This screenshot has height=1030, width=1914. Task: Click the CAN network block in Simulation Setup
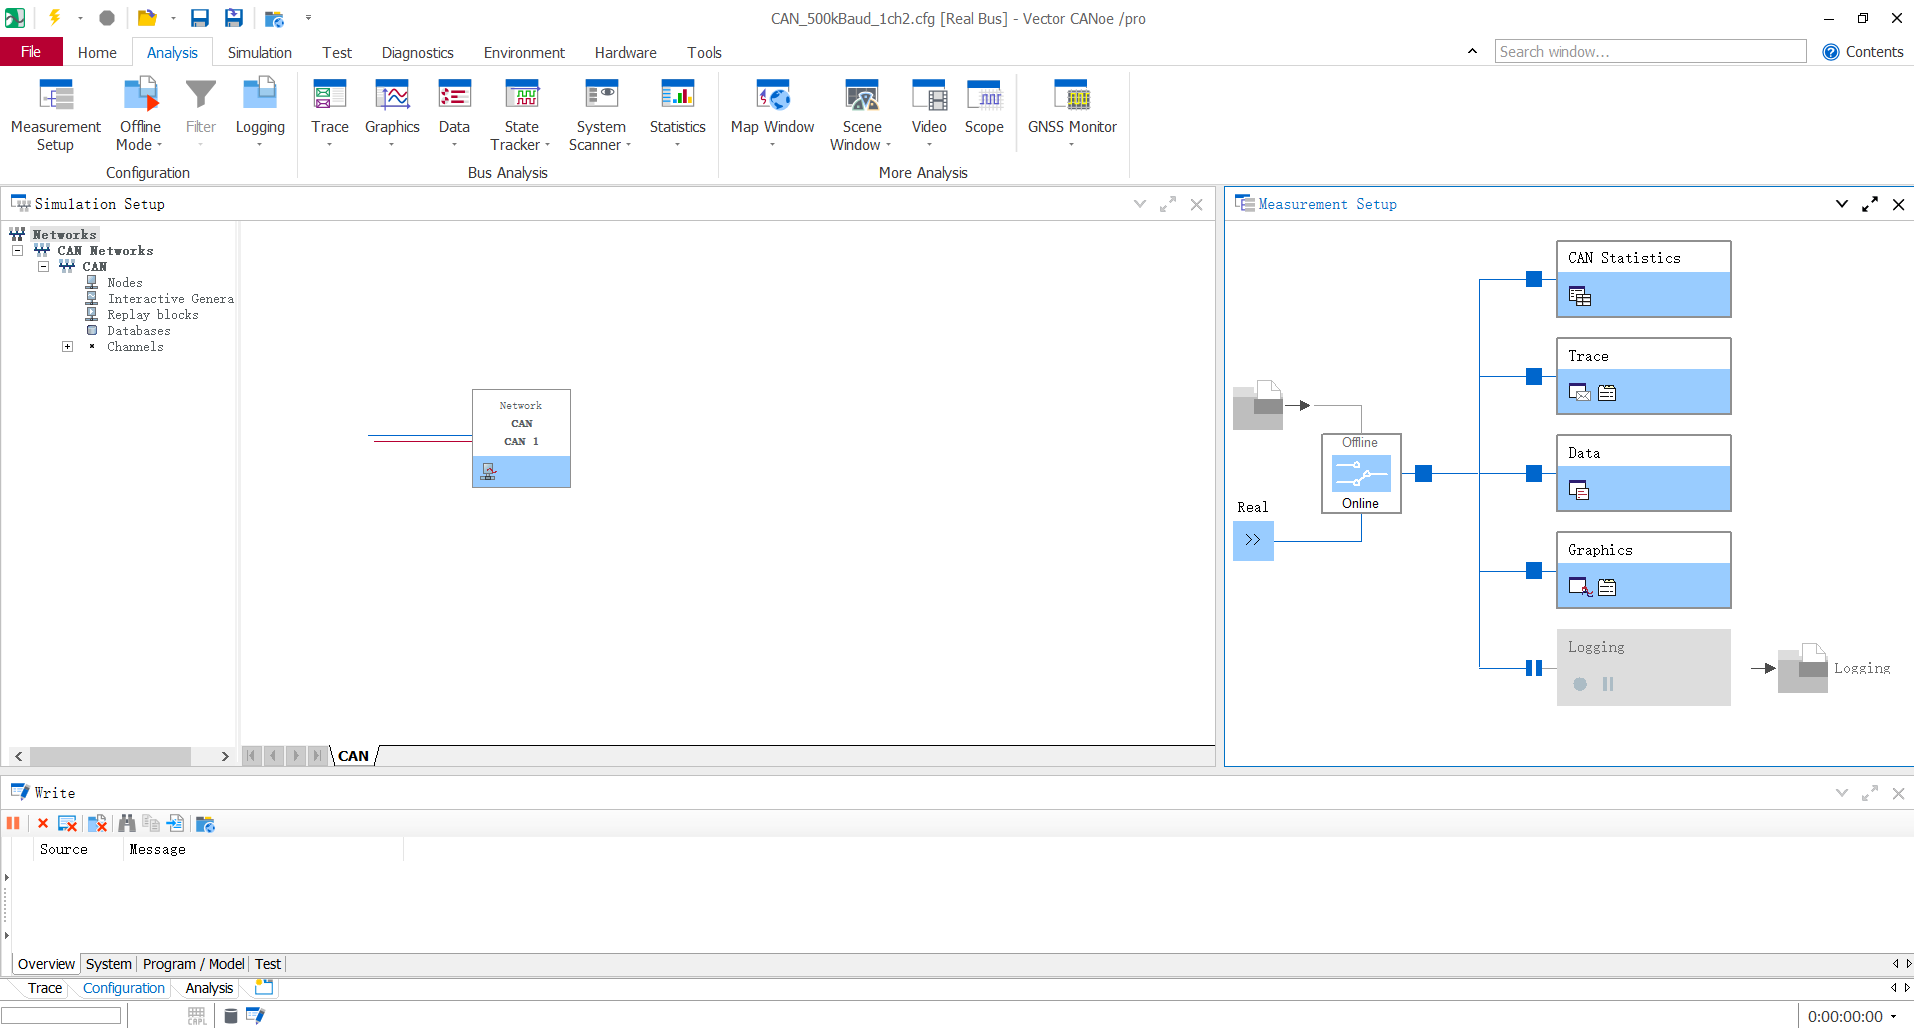coord(521,438)
